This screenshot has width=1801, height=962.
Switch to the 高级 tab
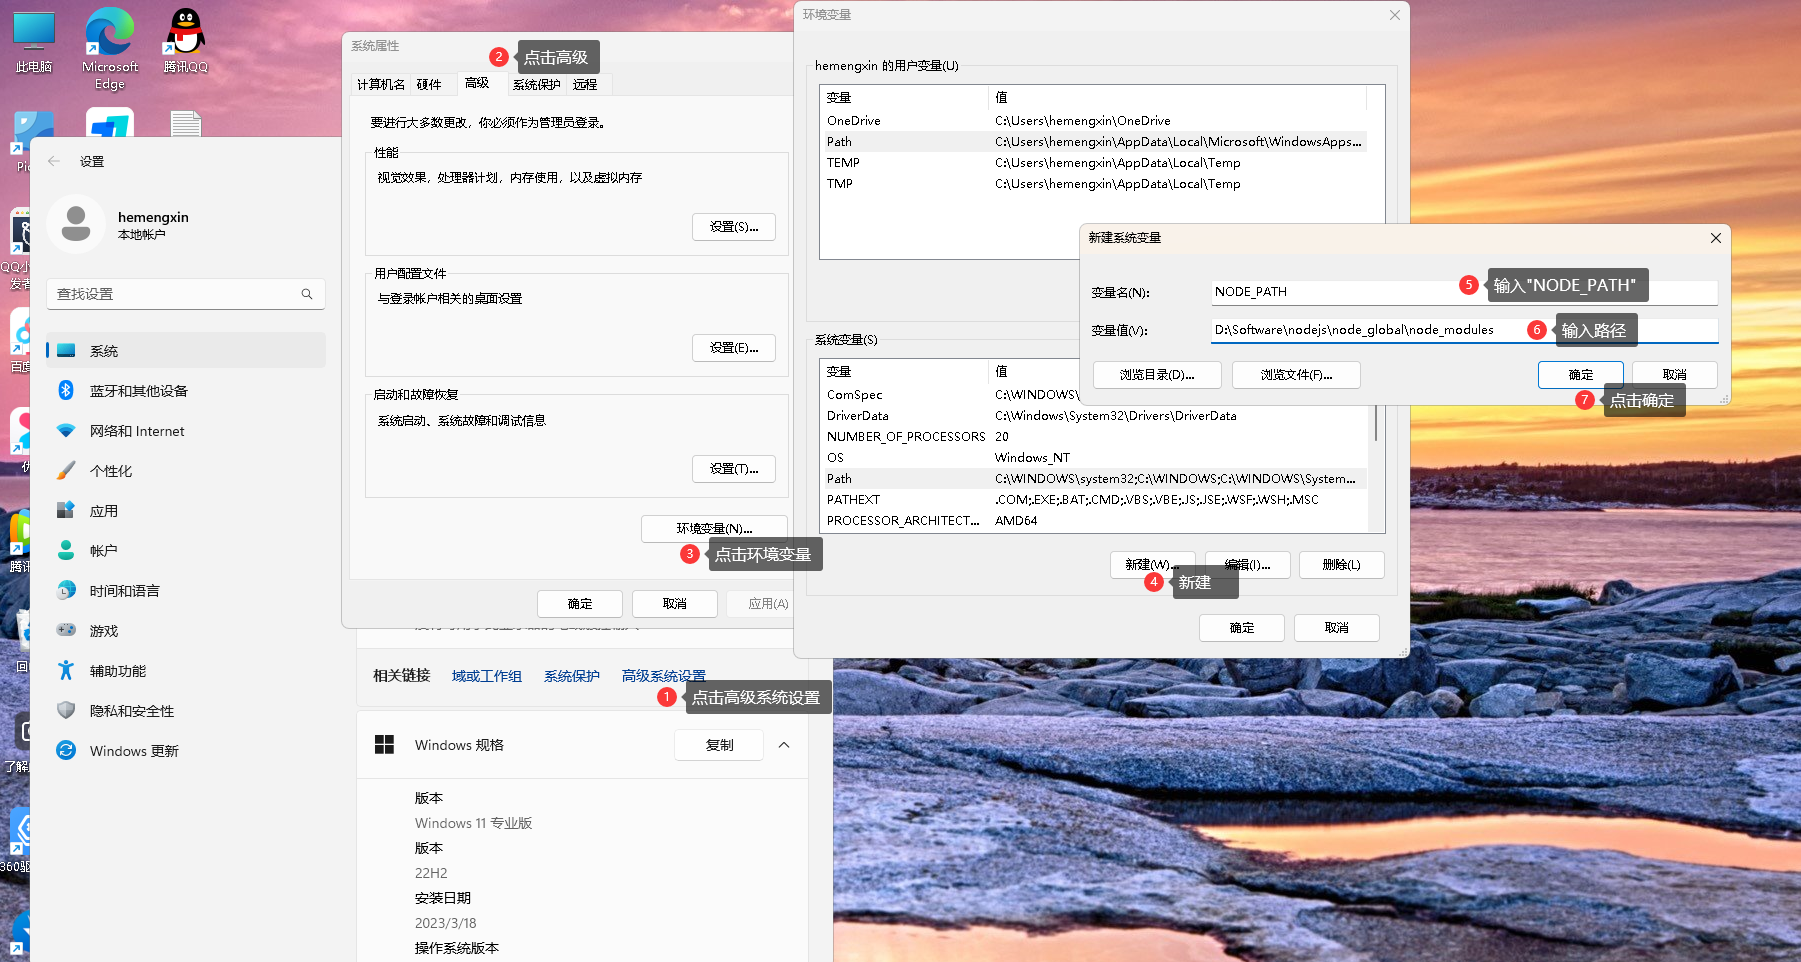point(477,83)
